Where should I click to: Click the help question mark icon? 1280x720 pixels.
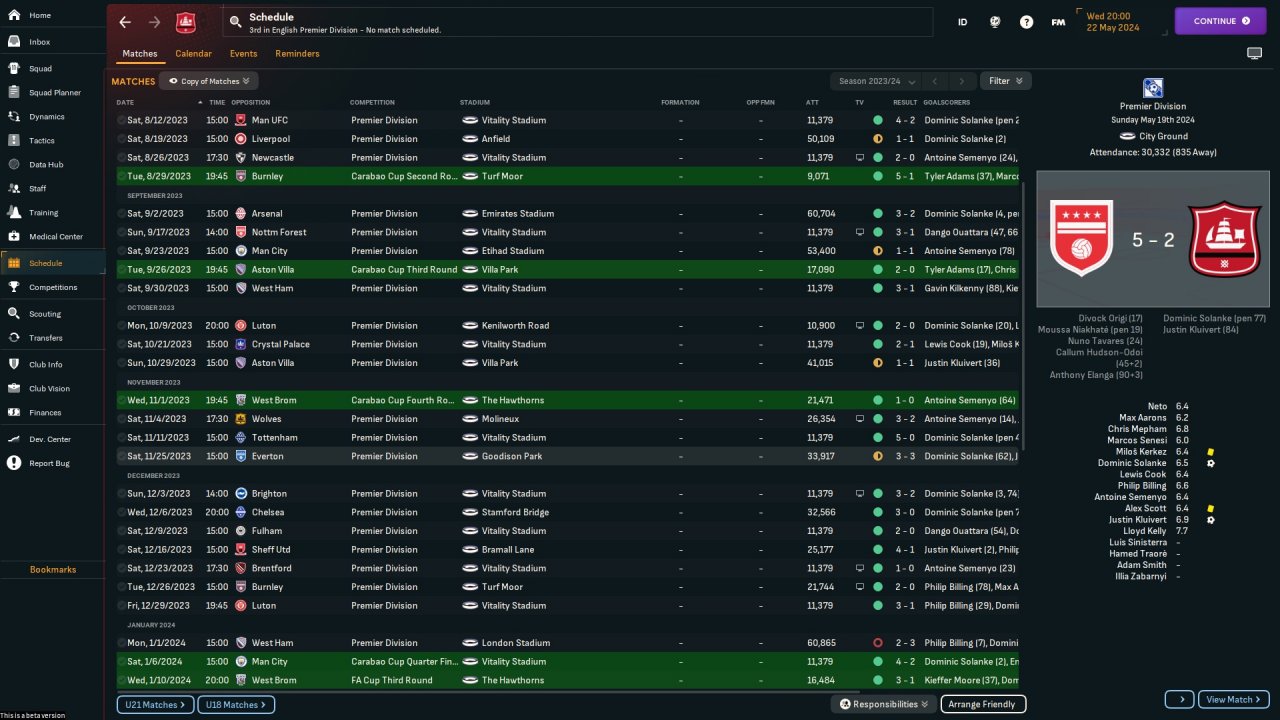point(1026,22)
